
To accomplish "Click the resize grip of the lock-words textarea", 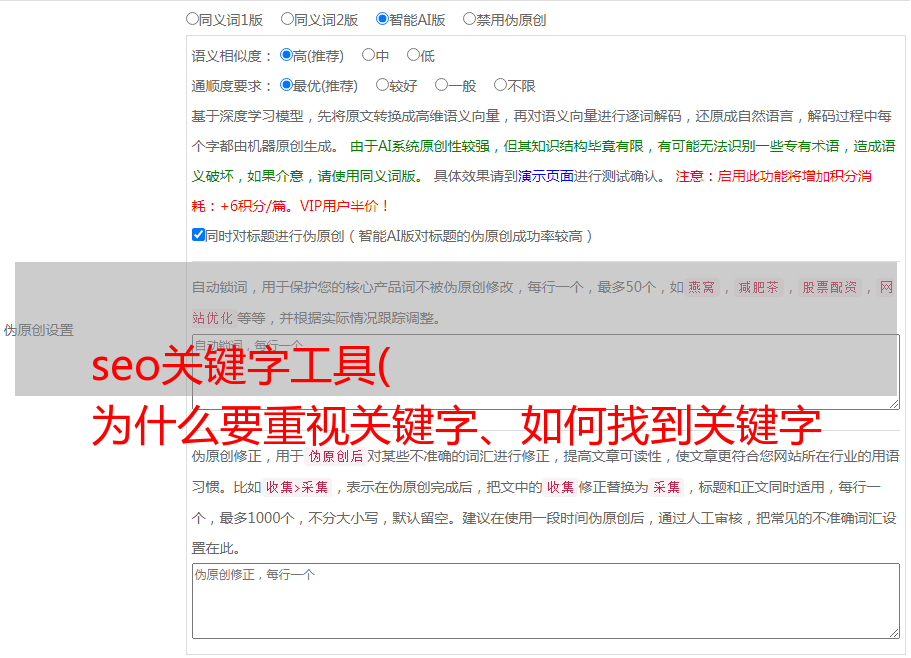I will (896, 402).
